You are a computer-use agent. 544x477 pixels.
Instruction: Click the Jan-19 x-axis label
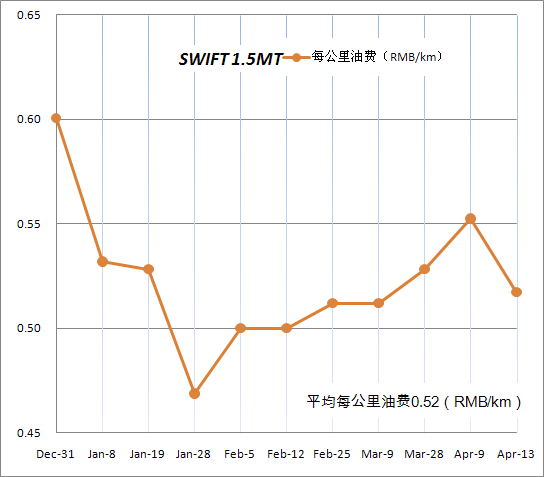tap(147, 454)
